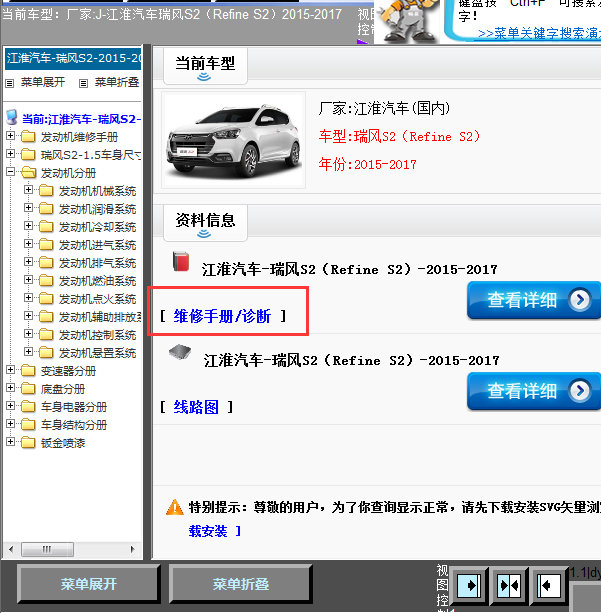Click 菜单折叠 link at tree top
Screen dimensions: 601x613
(117, 82)
